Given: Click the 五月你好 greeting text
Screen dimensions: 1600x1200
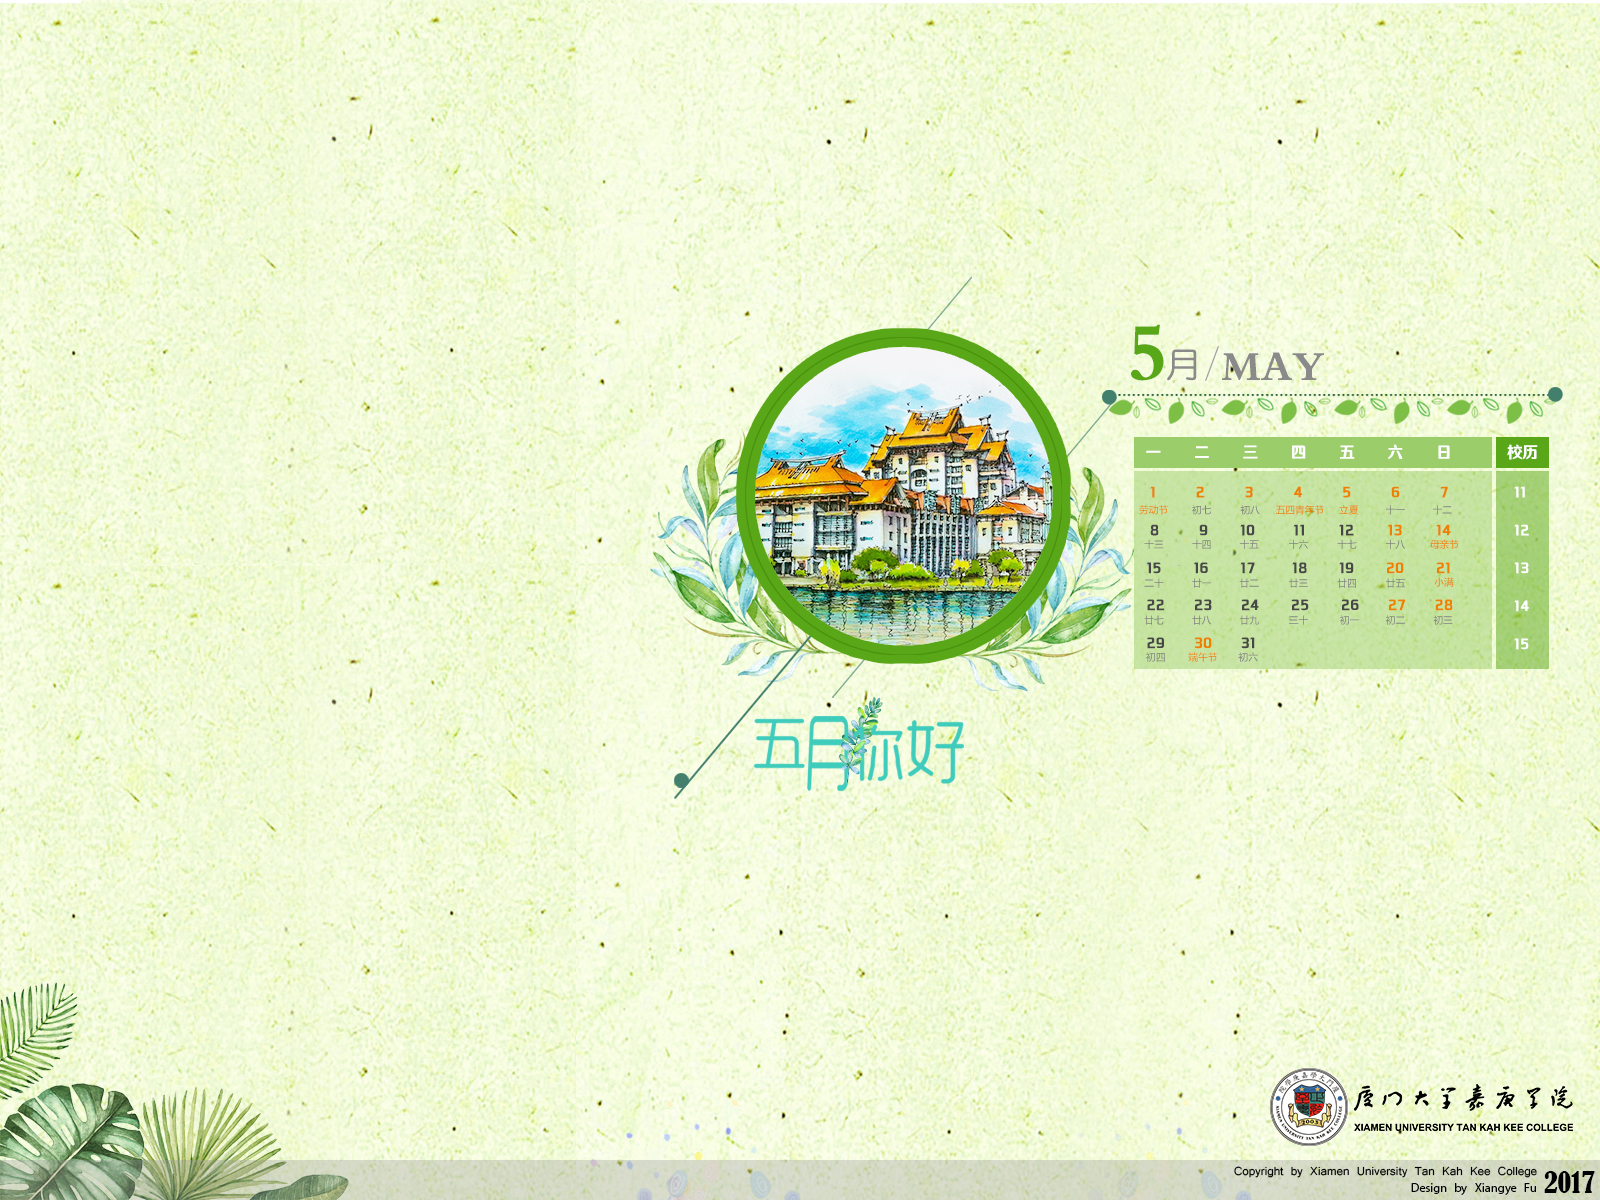Looking at the screenshot, I should click(x=859, y=749).
